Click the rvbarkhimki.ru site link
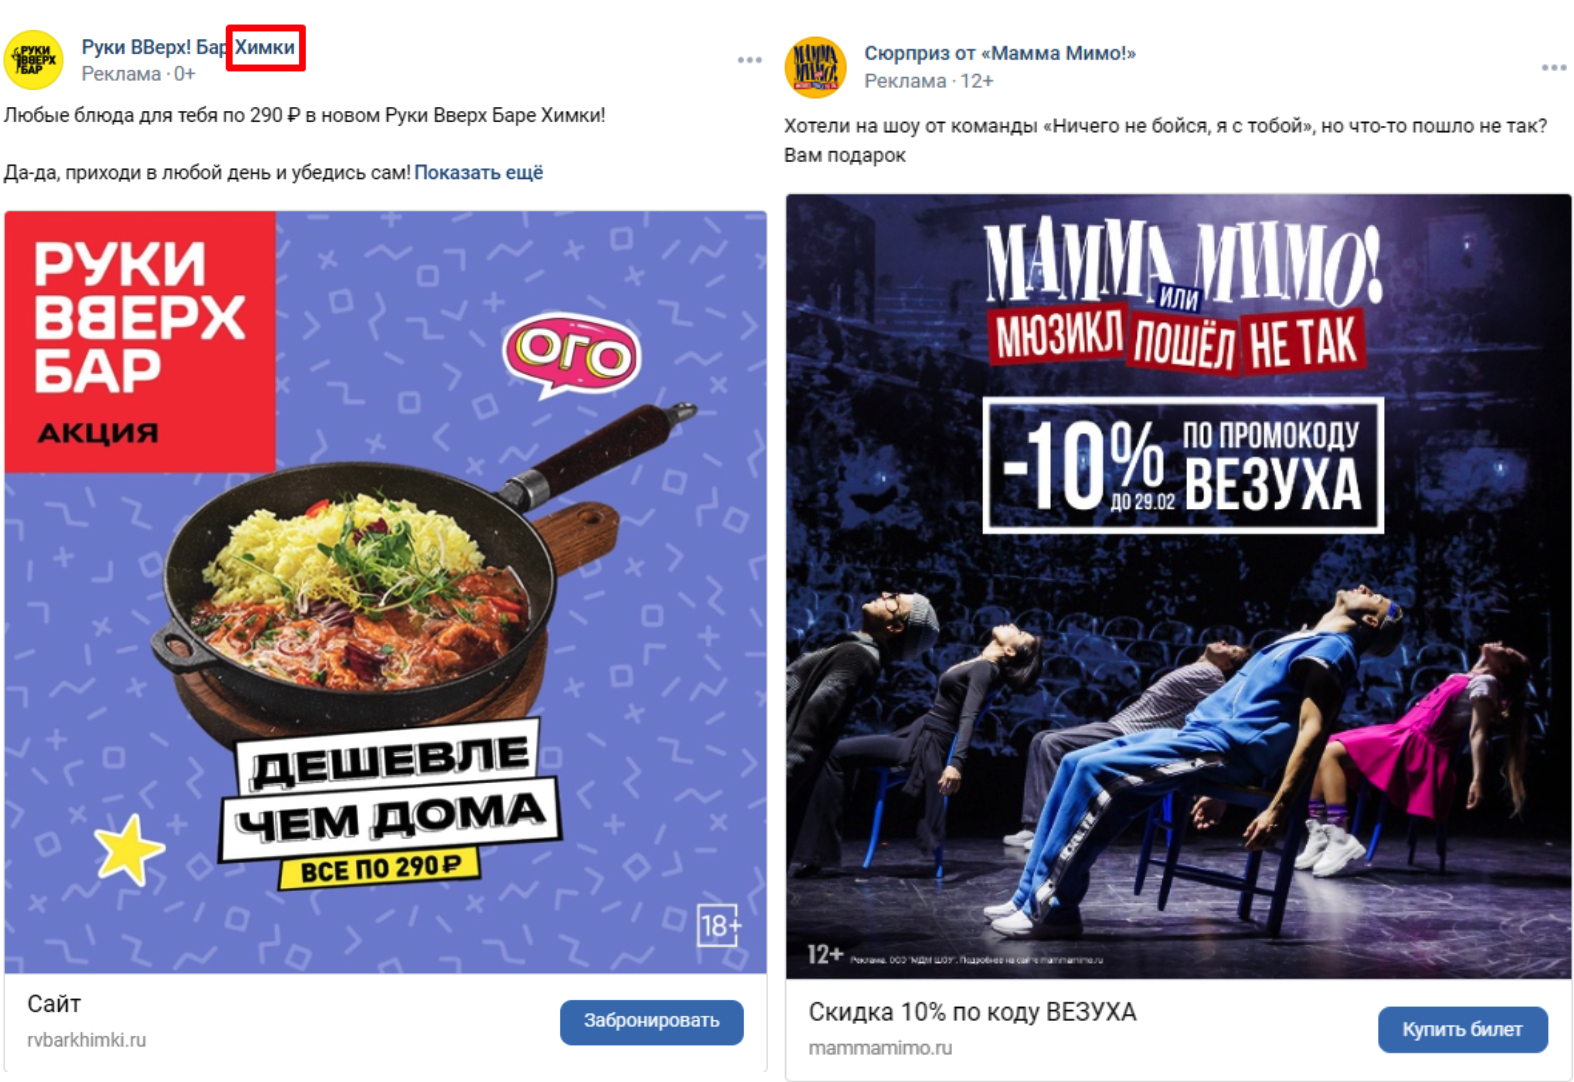Screen dimensions: 1574x1082 pos(86,1040)
